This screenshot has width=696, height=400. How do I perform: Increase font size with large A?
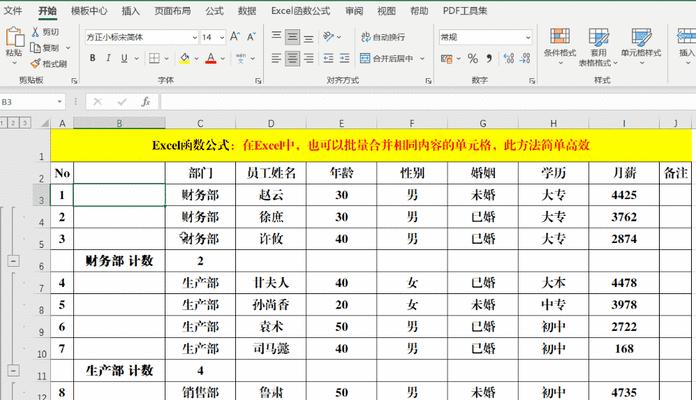235,37
